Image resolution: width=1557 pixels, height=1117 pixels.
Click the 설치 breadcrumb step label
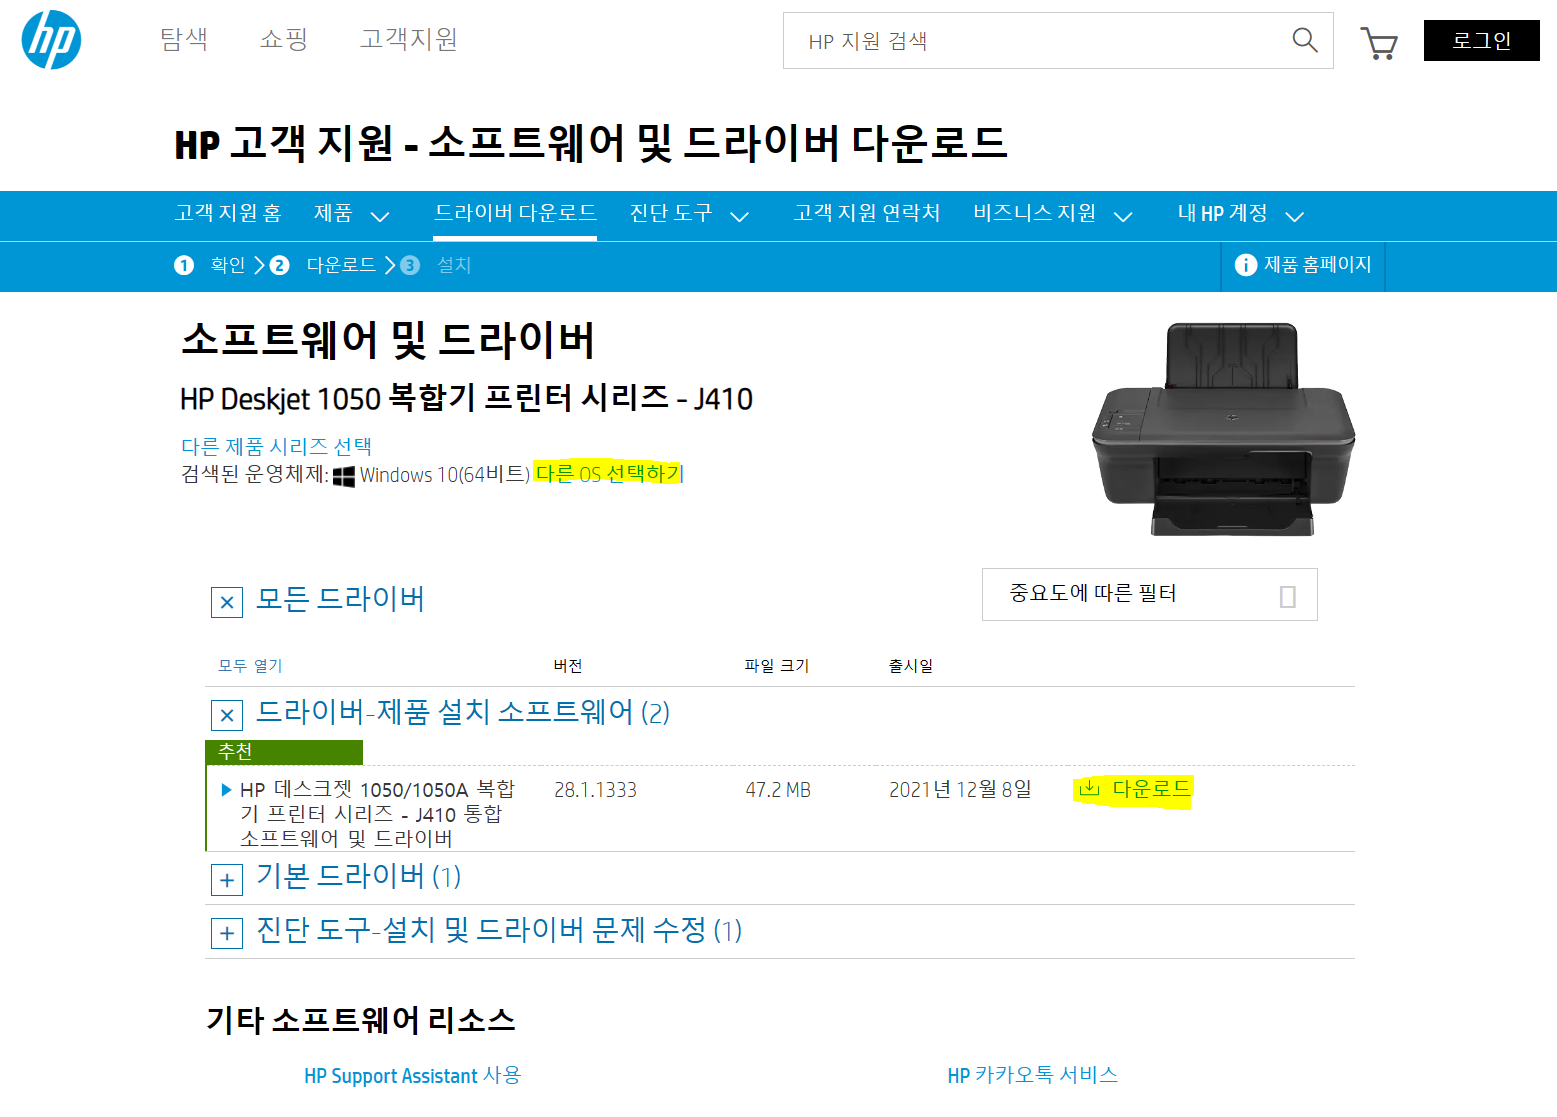454,265
